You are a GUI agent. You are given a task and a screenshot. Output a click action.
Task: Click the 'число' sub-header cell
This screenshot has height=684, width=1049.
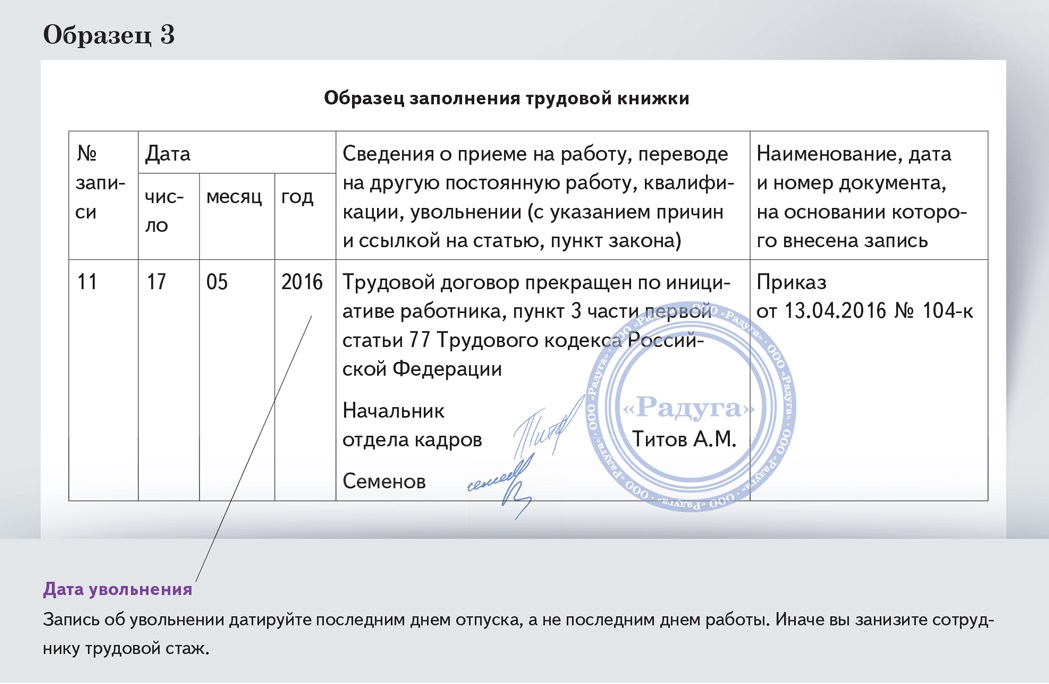[x=168, y=211]
